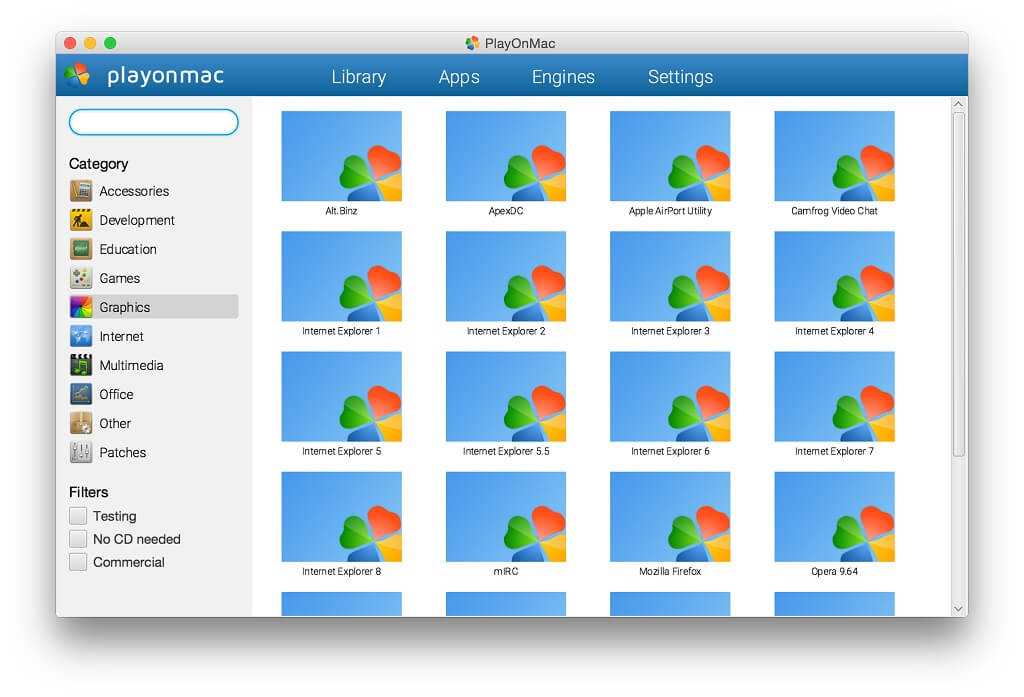Select the Opera 9.64 thumbnail
This screenshot has height=697, width=1024.
835,517
